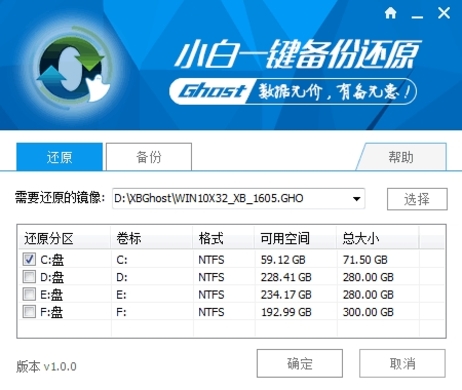The height and width of the screenshot is (390, 462).
Task: Click the 格式 column header
Action: (223, 238)
